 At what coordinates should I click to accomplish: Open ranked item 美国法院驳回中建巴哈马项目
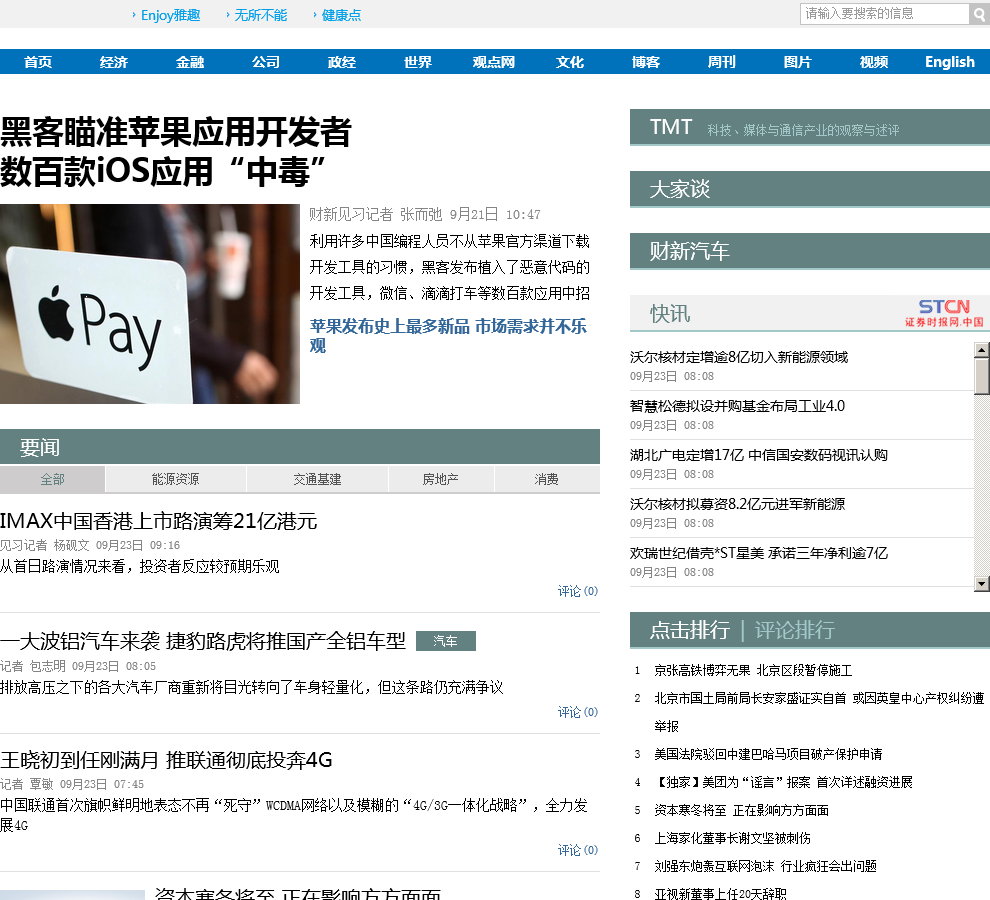(768, 754)
